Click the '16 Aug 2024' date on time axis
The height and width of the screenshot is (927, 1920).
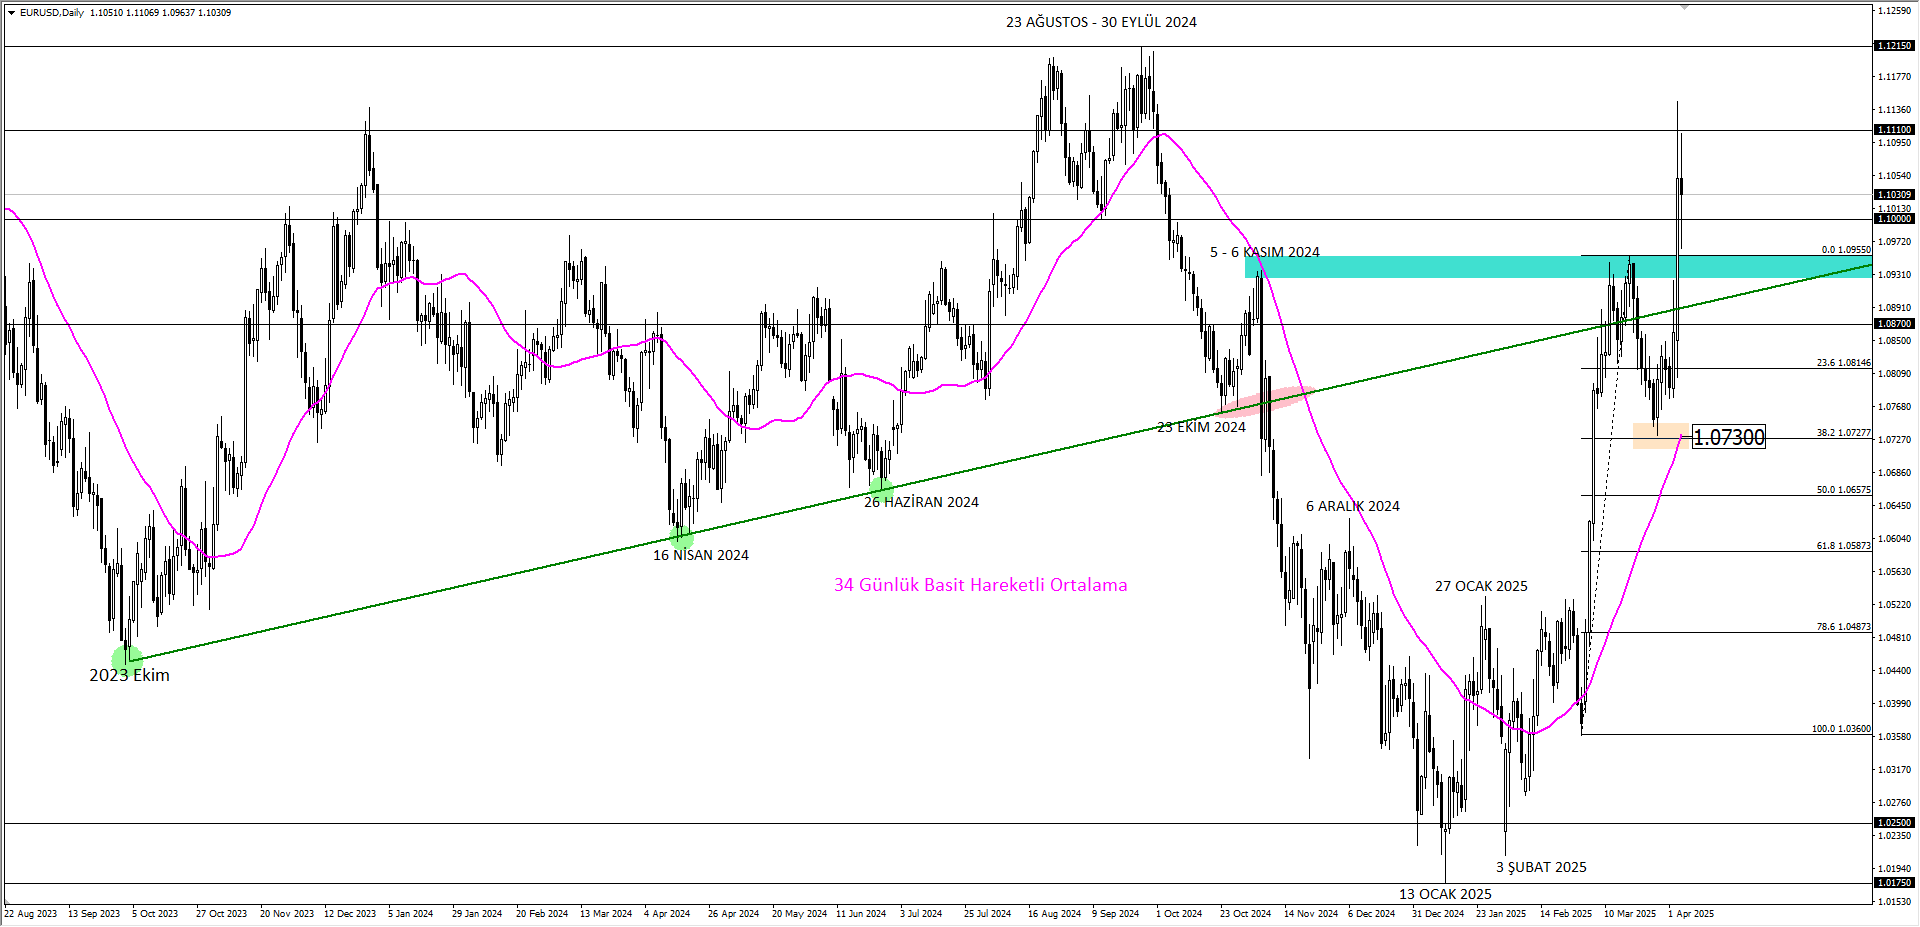[1054, 914]
